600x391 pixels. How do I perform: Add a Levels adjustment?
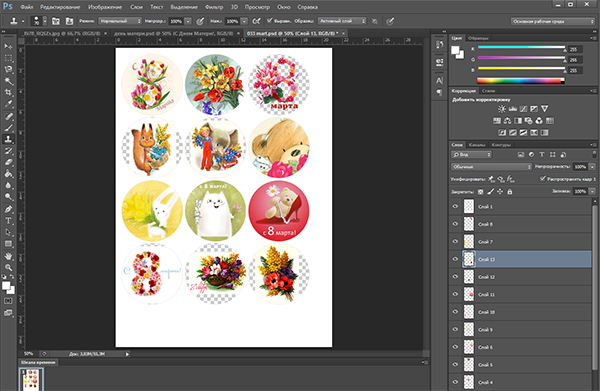[x=513, y=109]
